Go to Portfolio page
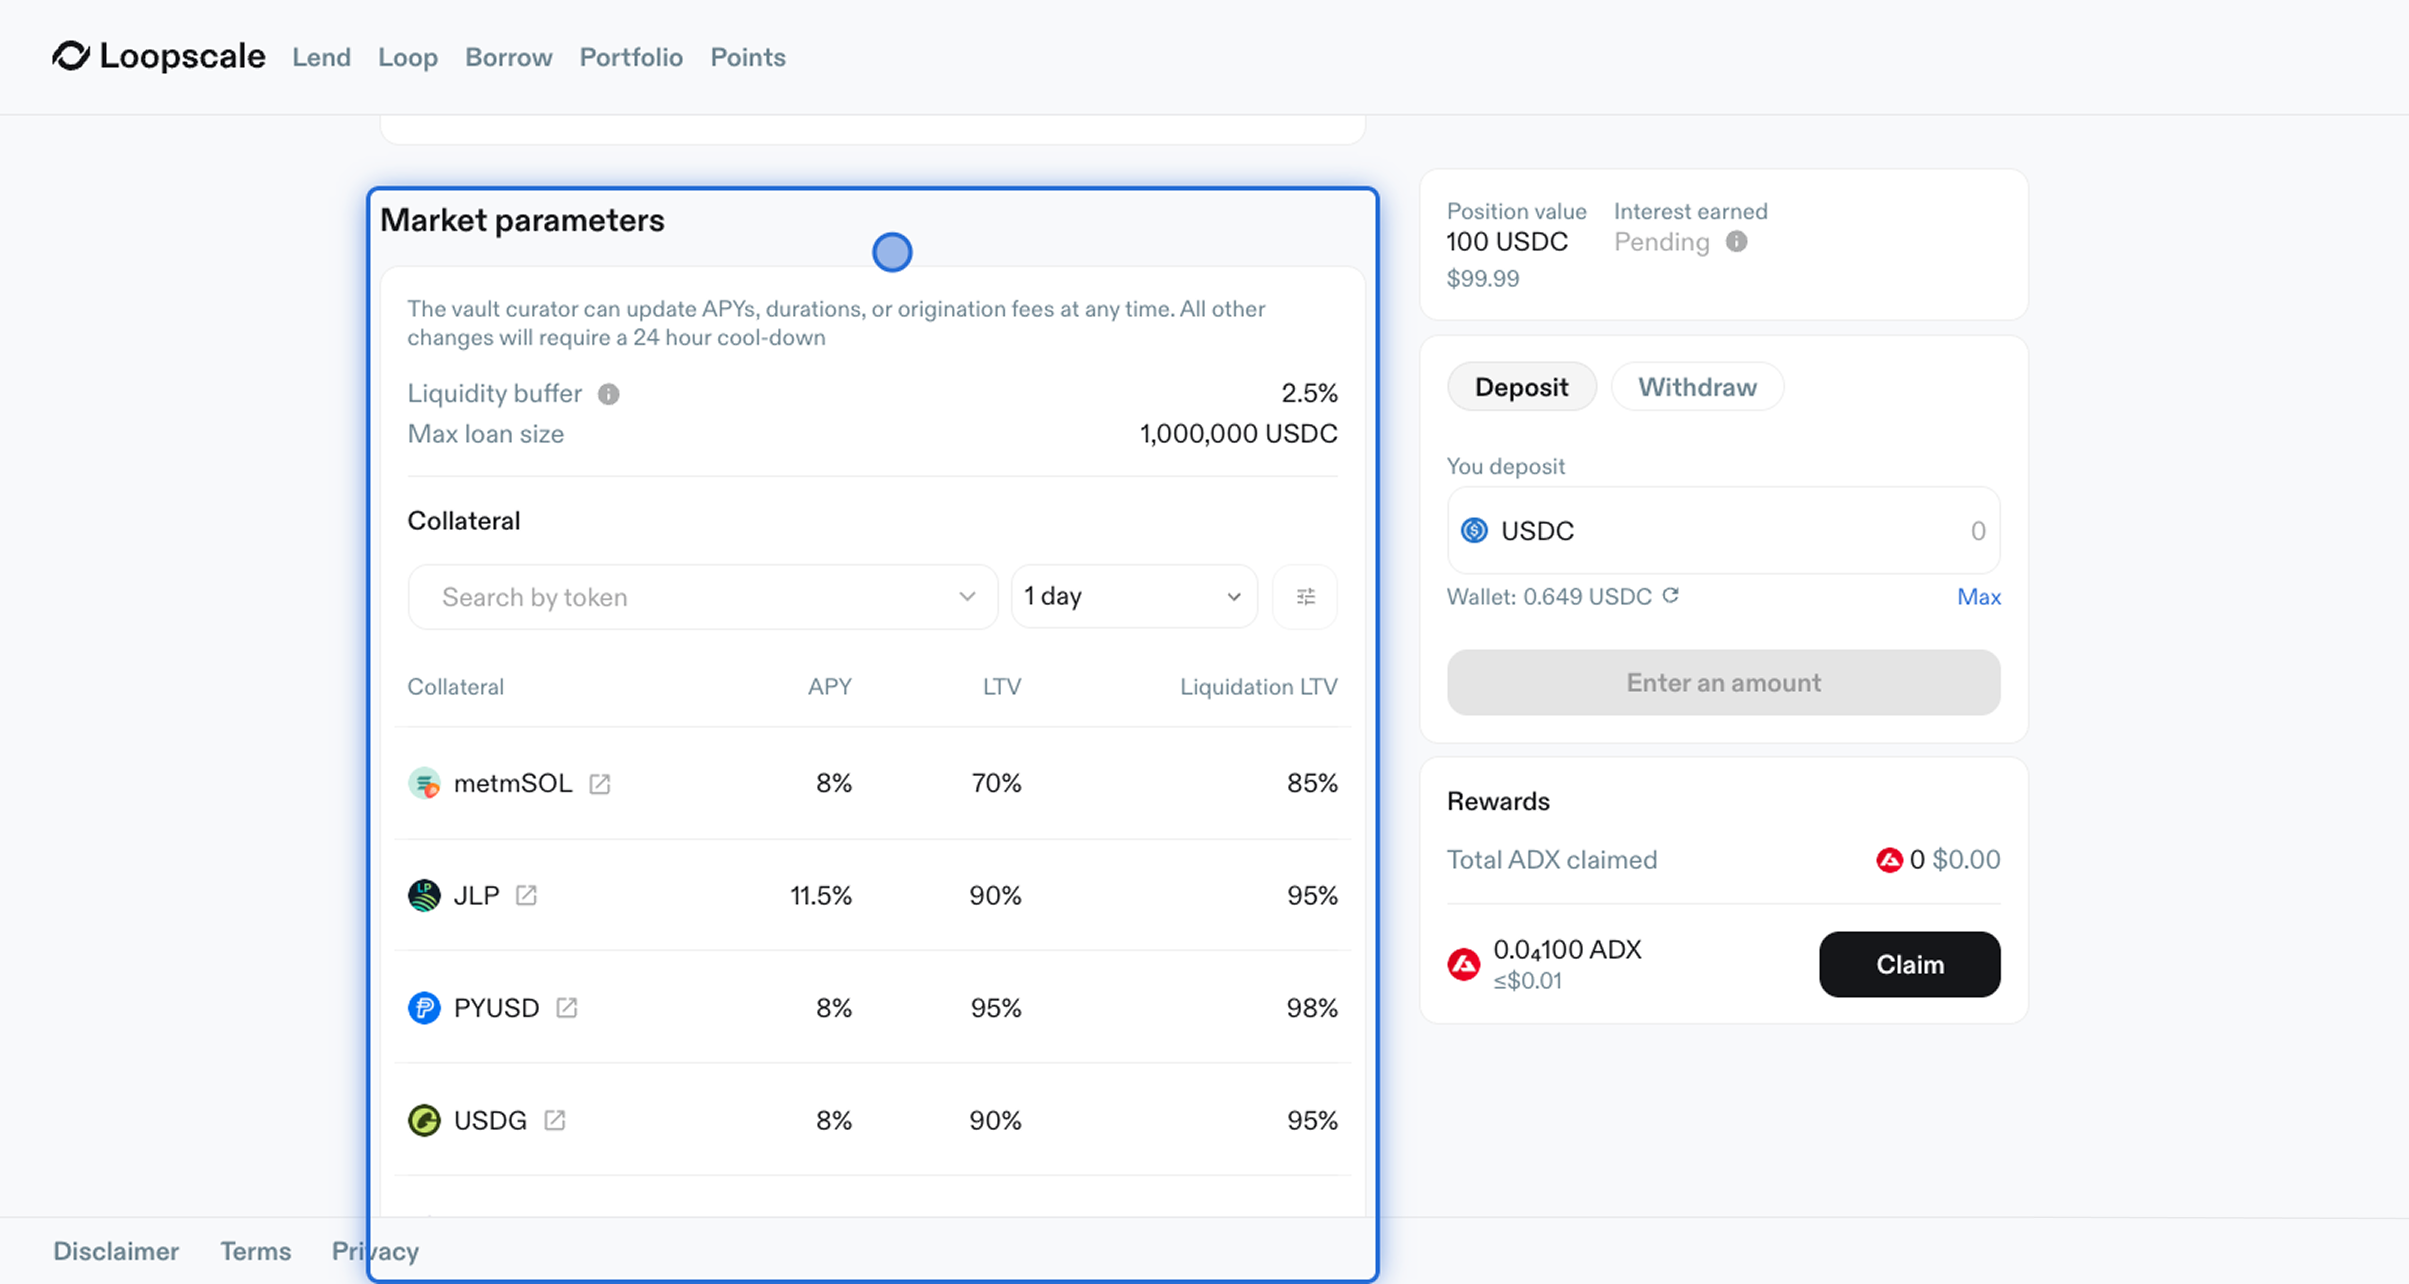The image size is (2409, 1284). click(631, 58)
